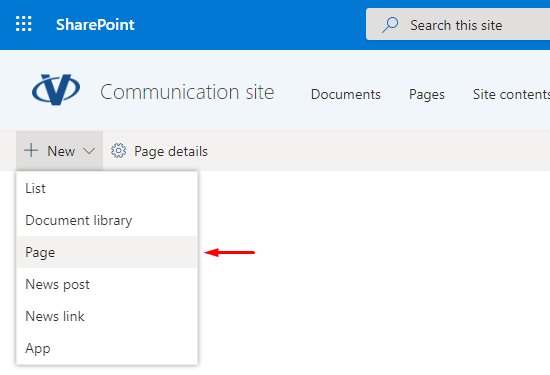This screenshot has height=375, width=550.
Task: Open the Documents navigation link
Action: pos(346,94)
